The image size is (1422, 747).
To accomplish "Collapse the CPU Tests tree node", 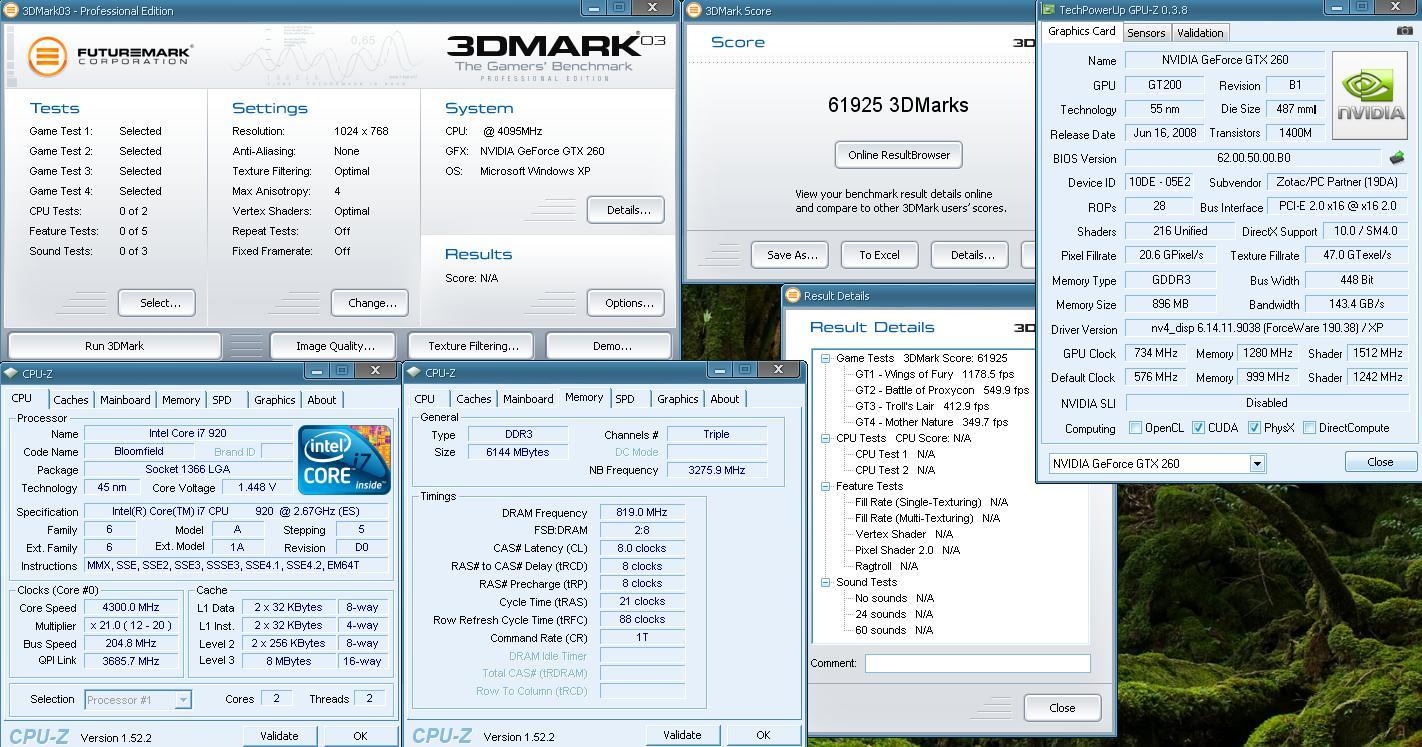I will [x=826, y=438].
